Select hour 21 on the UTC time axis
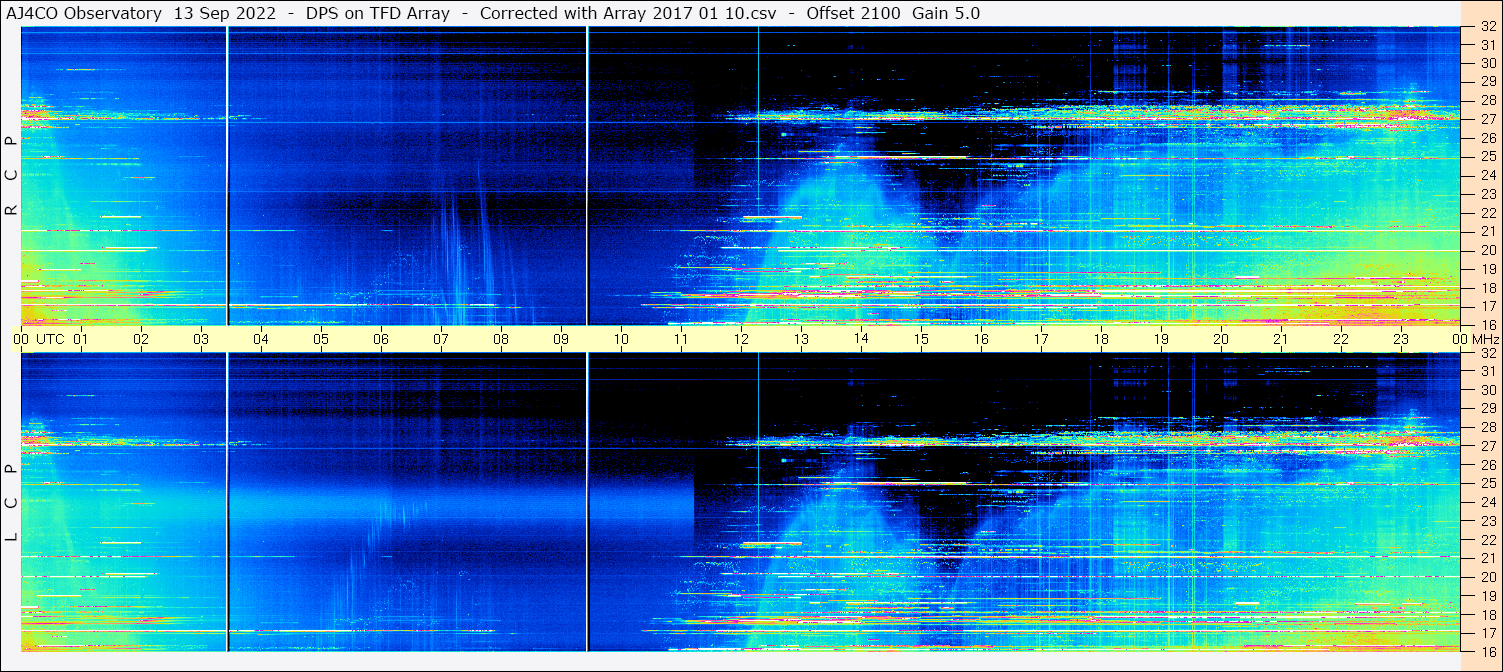Image resolution: width=1503 pixels, height=672 pixels. pyautogui.click(x=1281, y=339)
